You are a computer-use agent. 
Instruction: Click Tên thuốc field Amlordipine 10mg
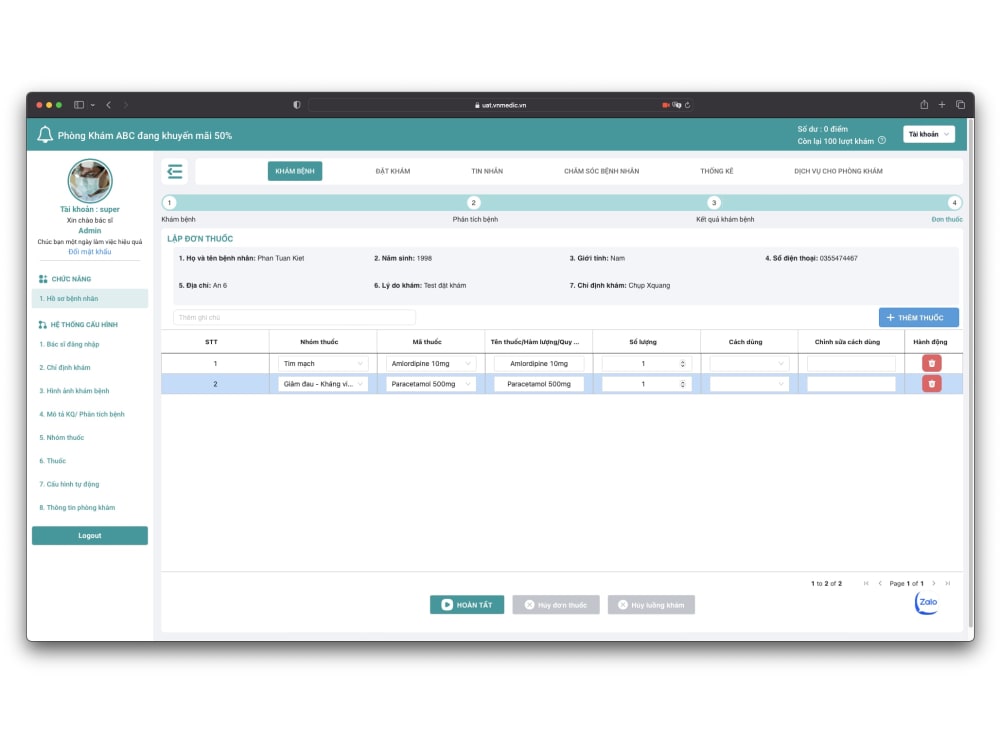tap(539, 364)
